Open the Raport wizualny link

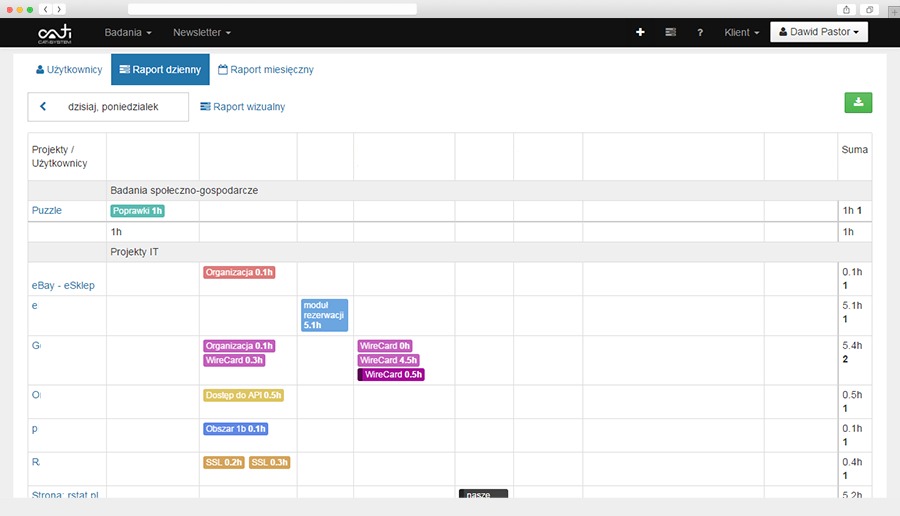(x=242, y=107)
